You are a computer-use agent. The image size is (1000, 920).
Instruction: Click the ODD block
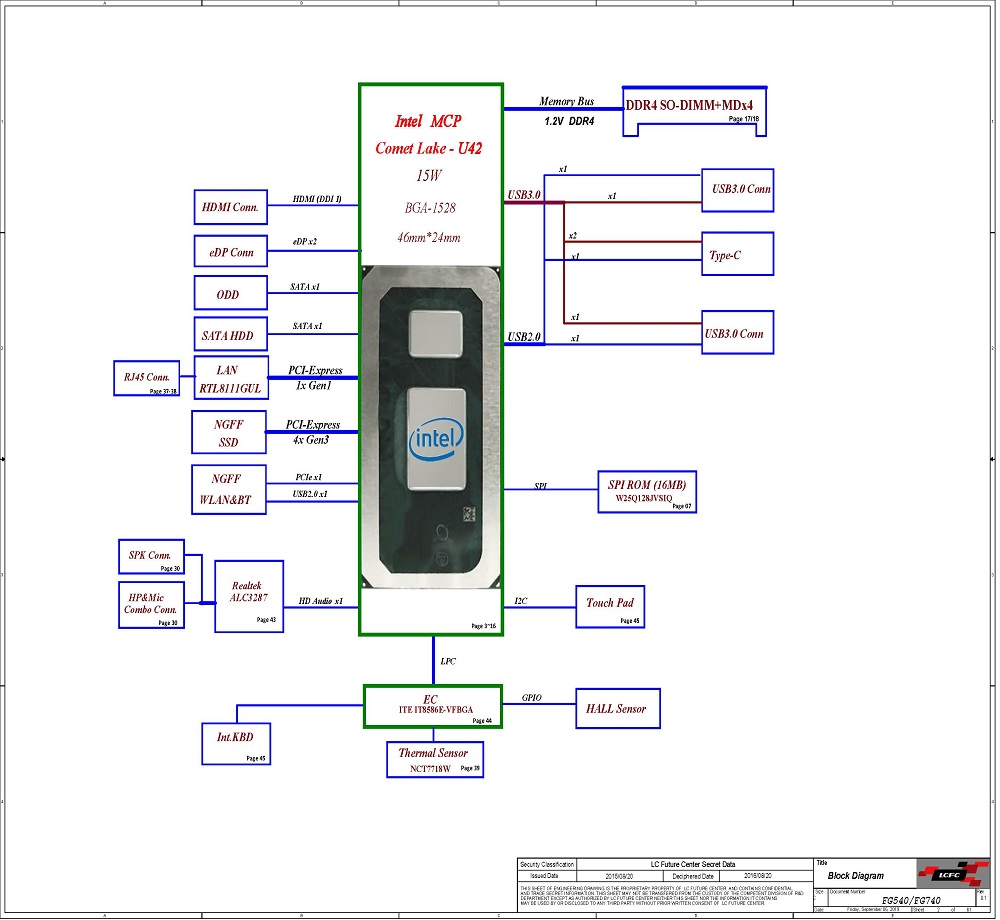click(x=229, y=294)
